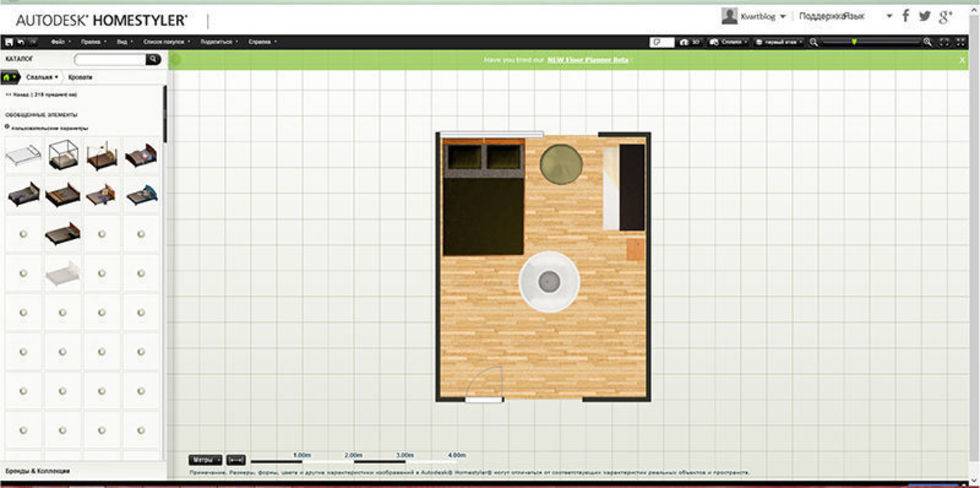Image resolution: width=980 pixels, height=488 pixels.
Task: Switch to 3D view
Action: click(689, 42)
